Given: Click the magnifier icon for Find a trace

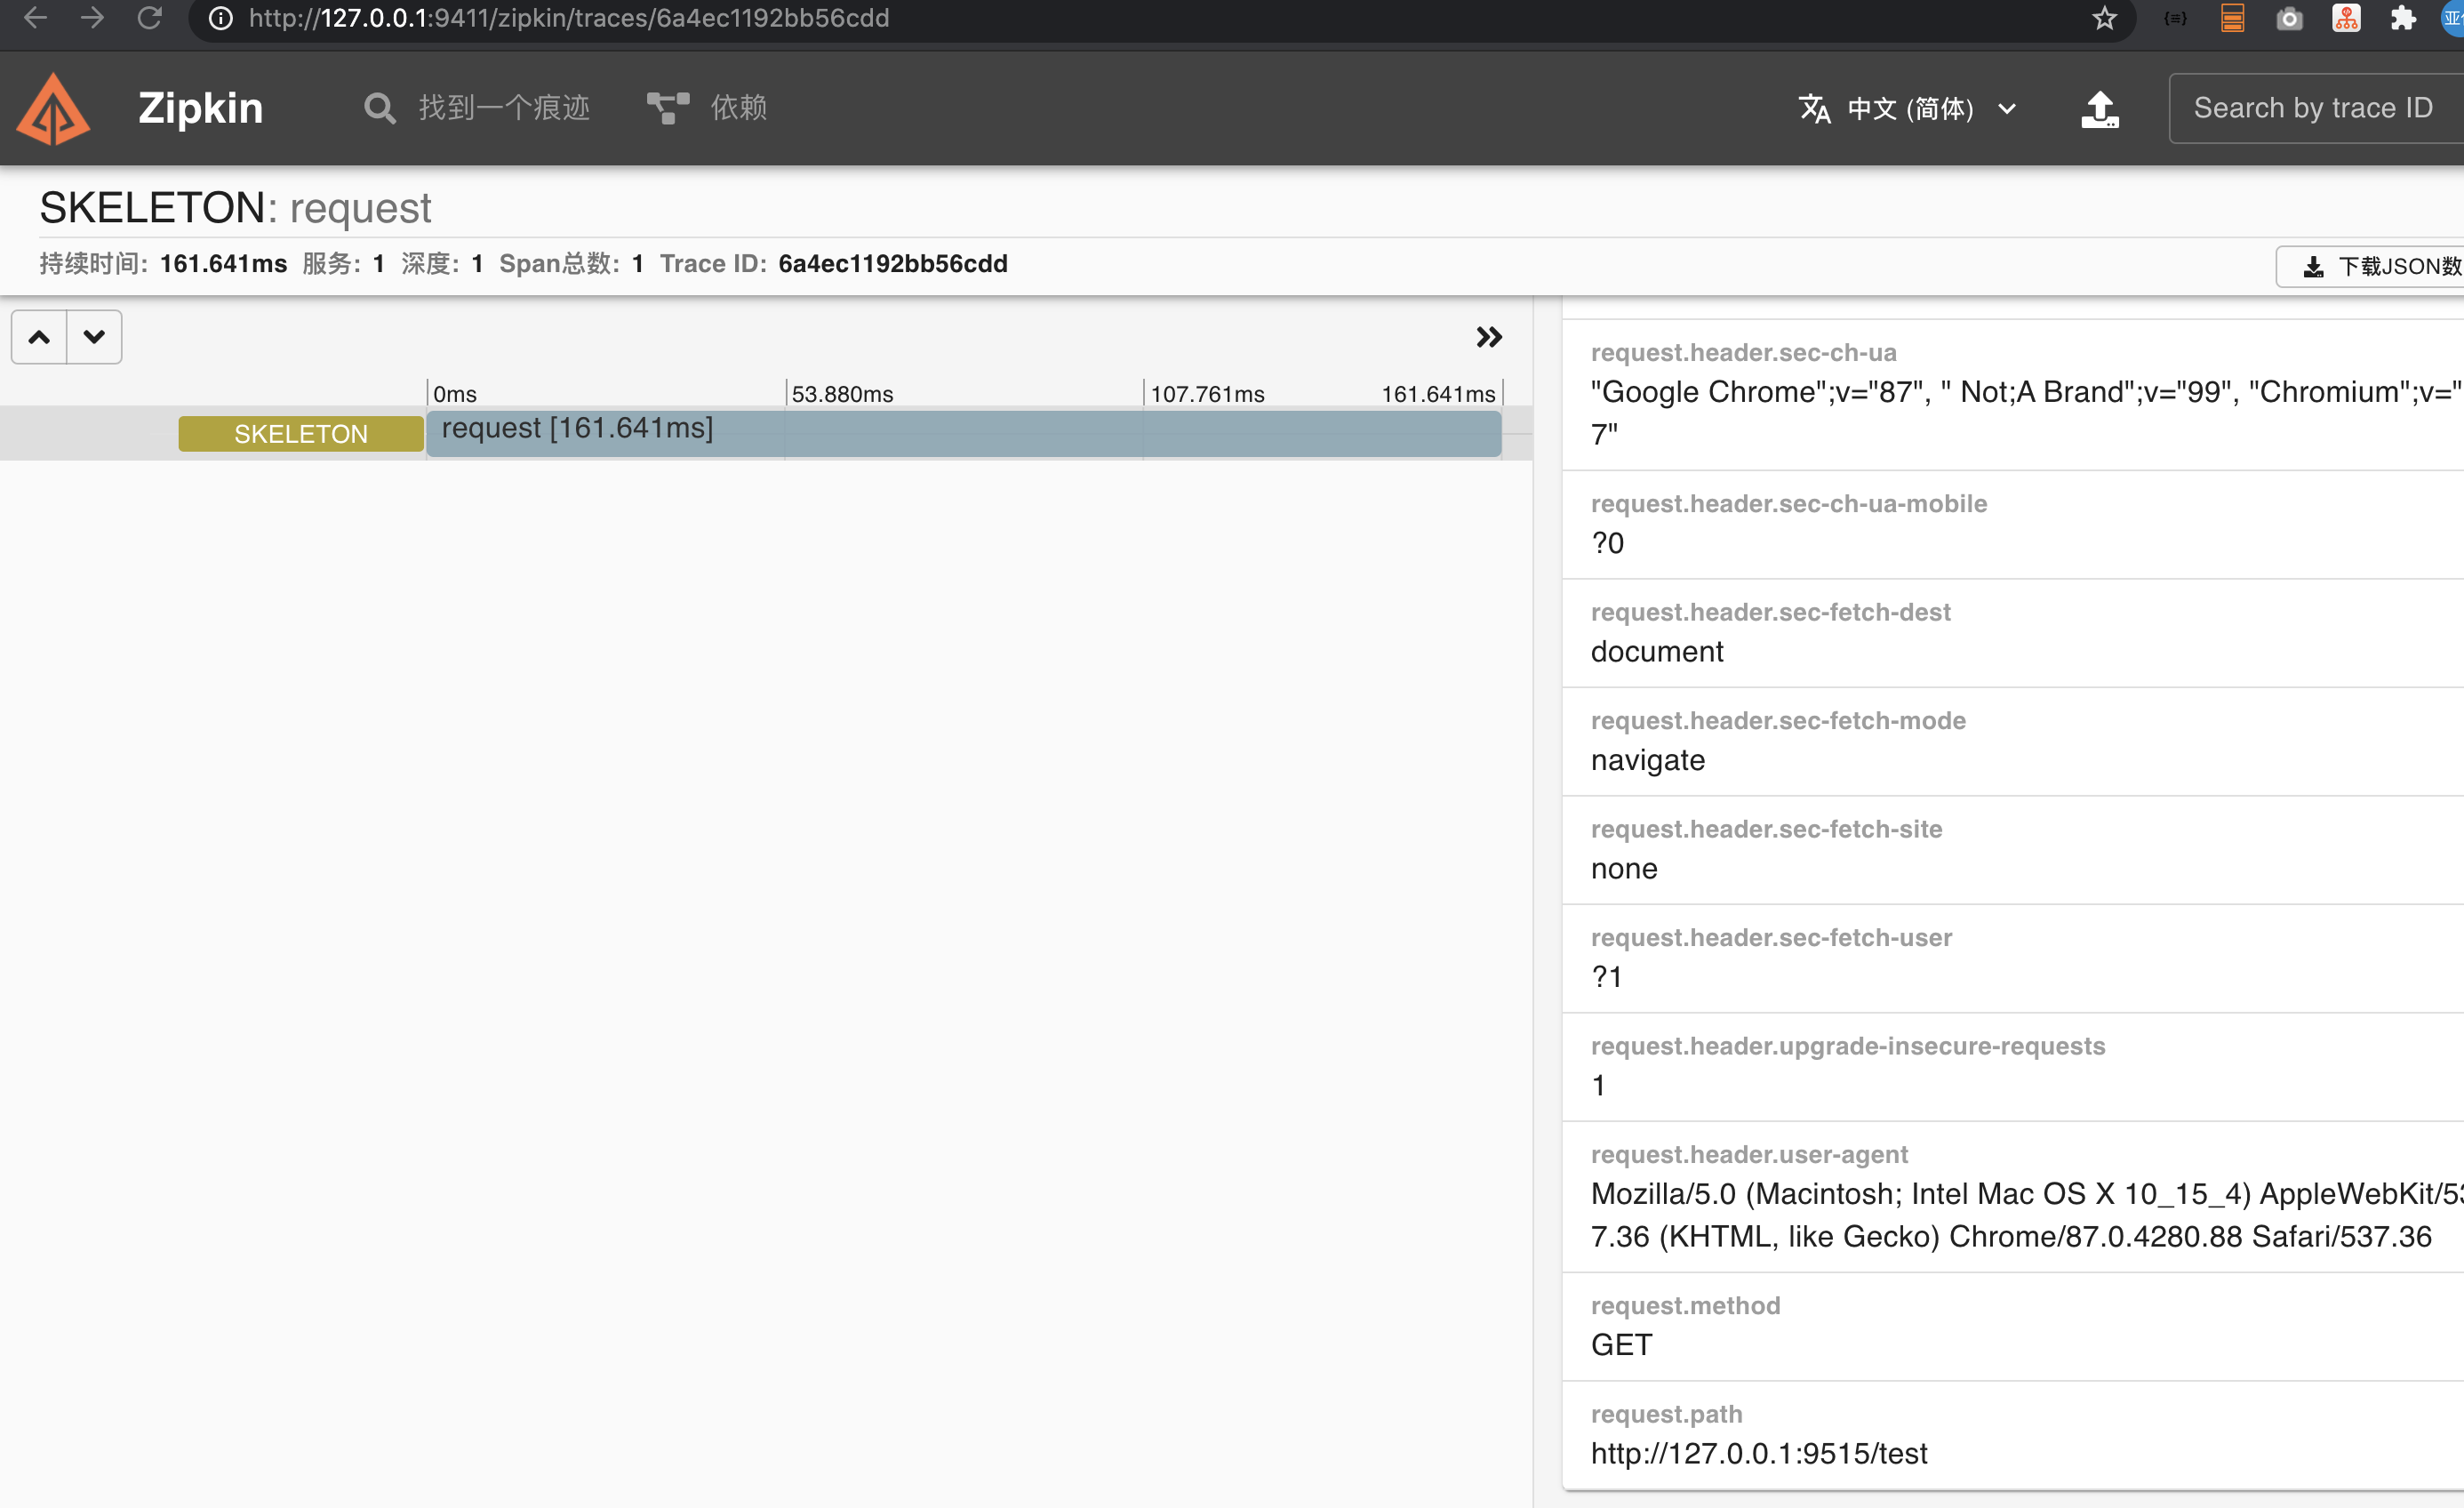Looking at the screenshot, I should (x=379, y=108).
